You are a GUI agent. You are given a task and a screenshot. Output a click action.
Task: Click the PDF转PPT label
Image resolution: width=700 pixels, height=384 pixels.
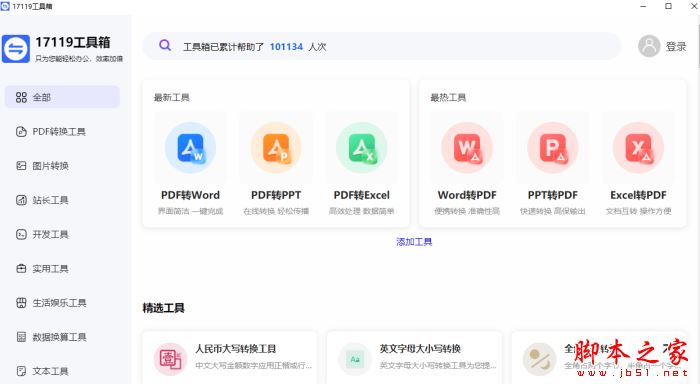click(x=276, y=195)
